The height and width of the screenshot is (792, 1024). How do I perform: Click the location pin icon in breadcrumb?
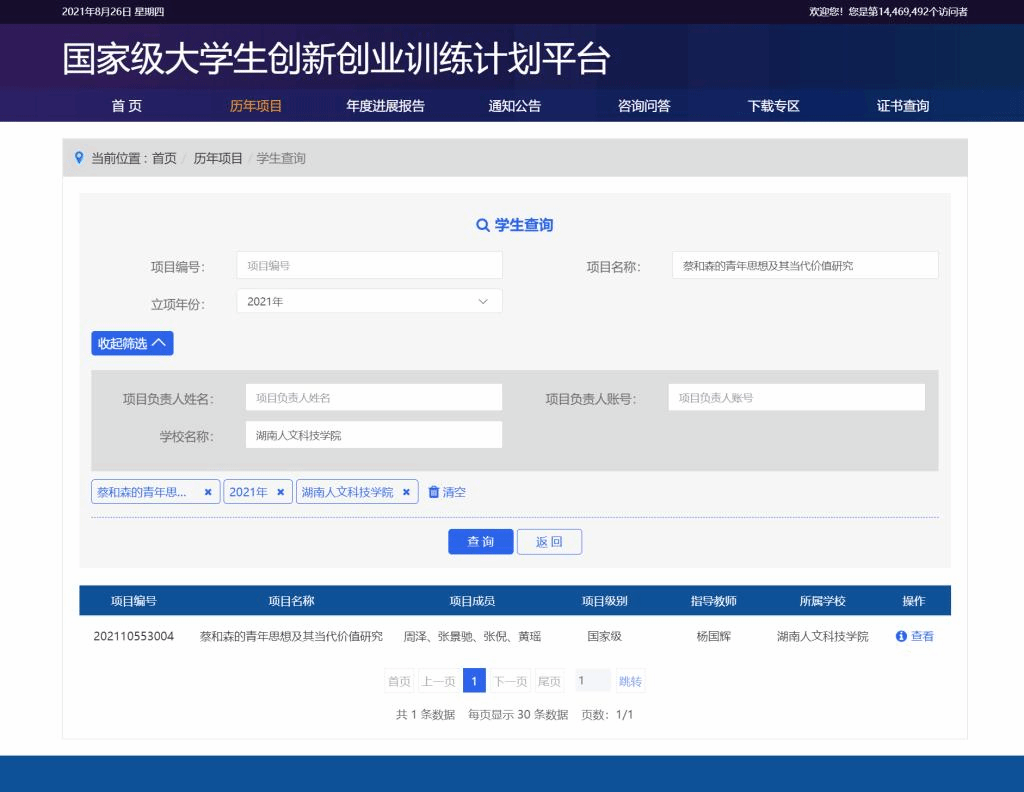pyautogui.click(x=79, y=158)
